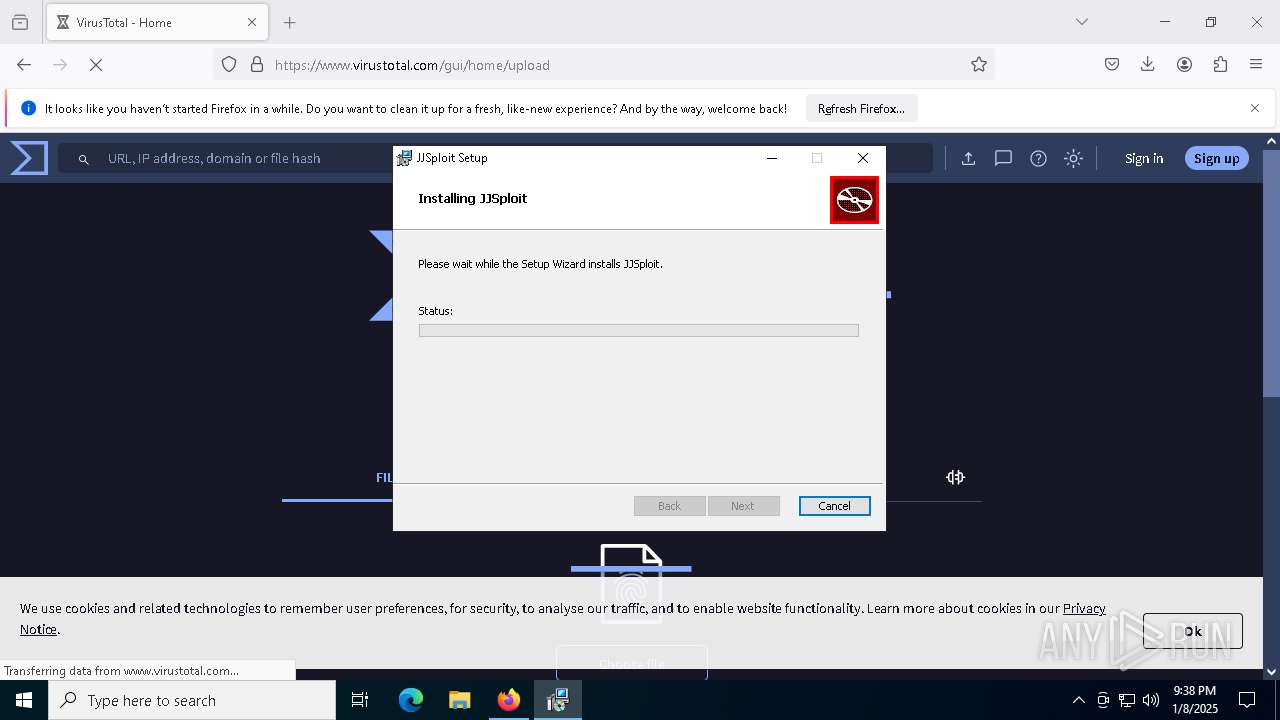
Task: Open the list all tabs dropdown
Action: [x=1081, y=22]
